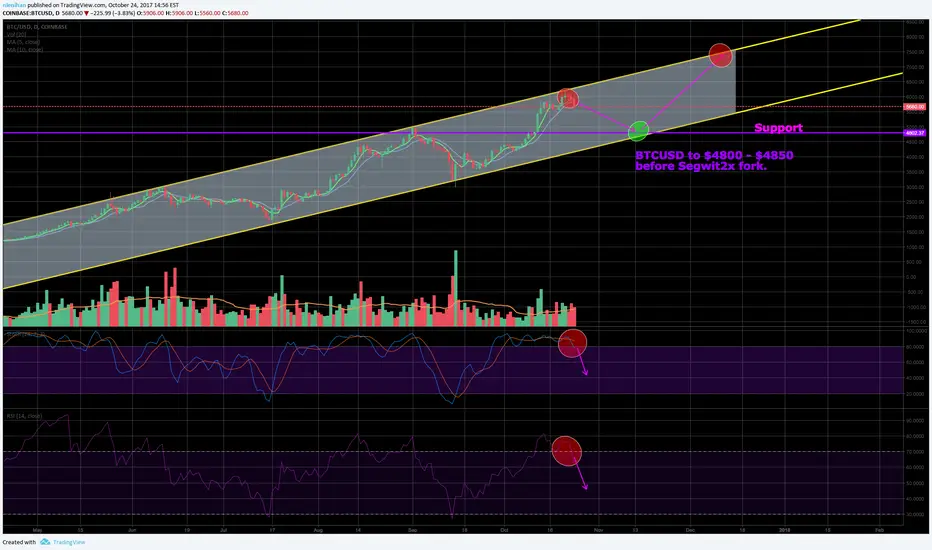Click the 7500.00 price scale label
932x550 pixels.
(915, 52)
